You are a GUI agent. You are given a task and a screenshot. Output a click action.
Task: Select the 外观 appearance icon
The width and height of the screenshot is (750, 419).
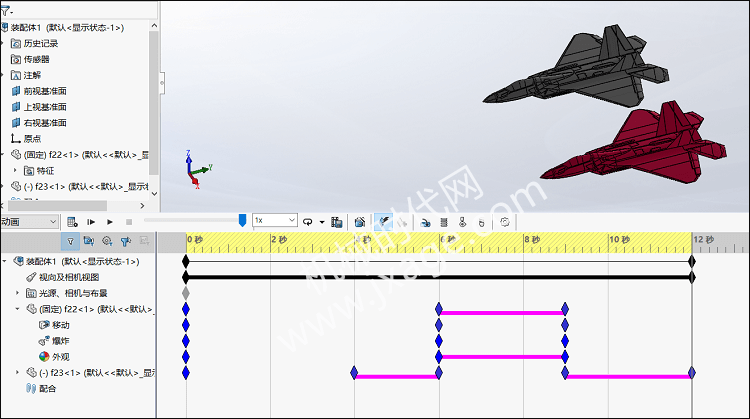44,356
